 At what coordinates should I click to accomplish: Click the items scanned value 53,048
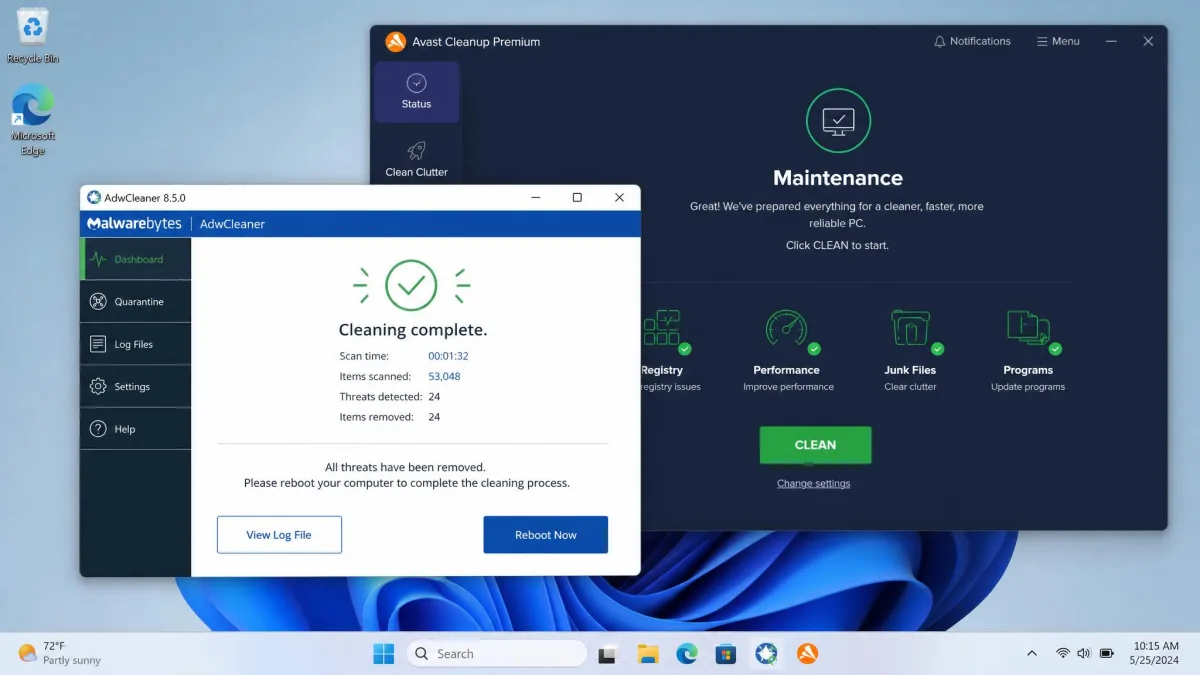tap(444, 376)
